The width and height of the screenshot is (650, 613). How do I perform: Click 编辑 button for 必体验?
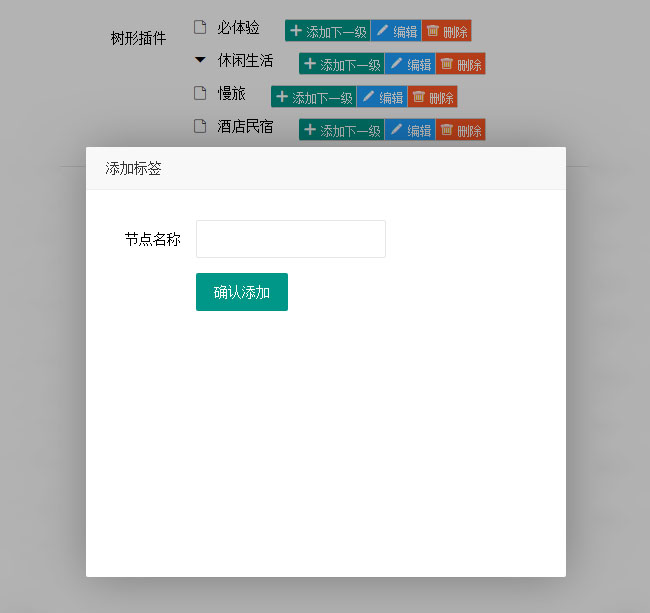click(396, 31)
